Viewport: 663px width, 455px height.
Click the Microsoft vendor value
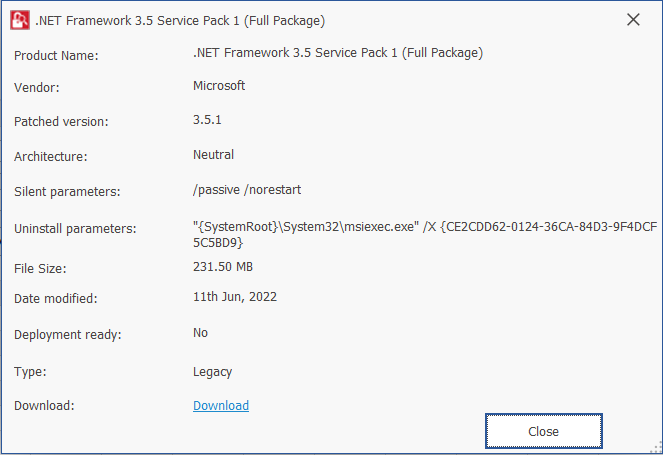(x=219, y=85)
